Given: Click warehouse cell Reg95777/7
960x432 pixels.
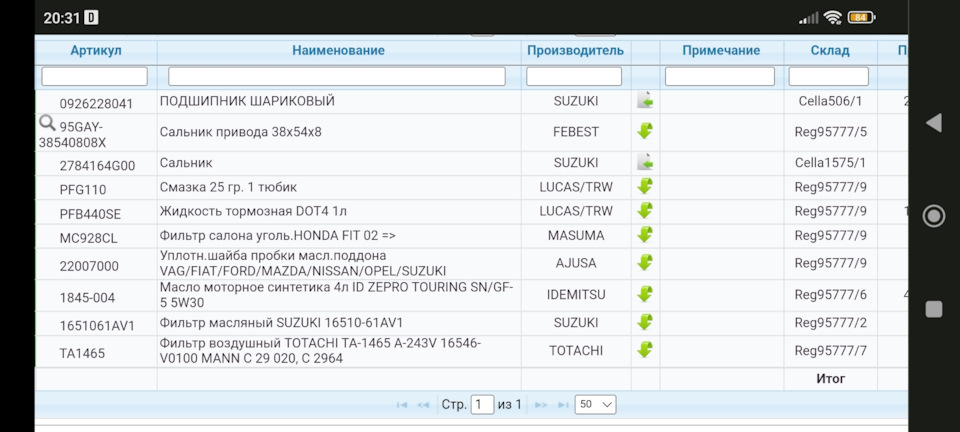Looking at the screenshot, I should (x=830, y=351).
